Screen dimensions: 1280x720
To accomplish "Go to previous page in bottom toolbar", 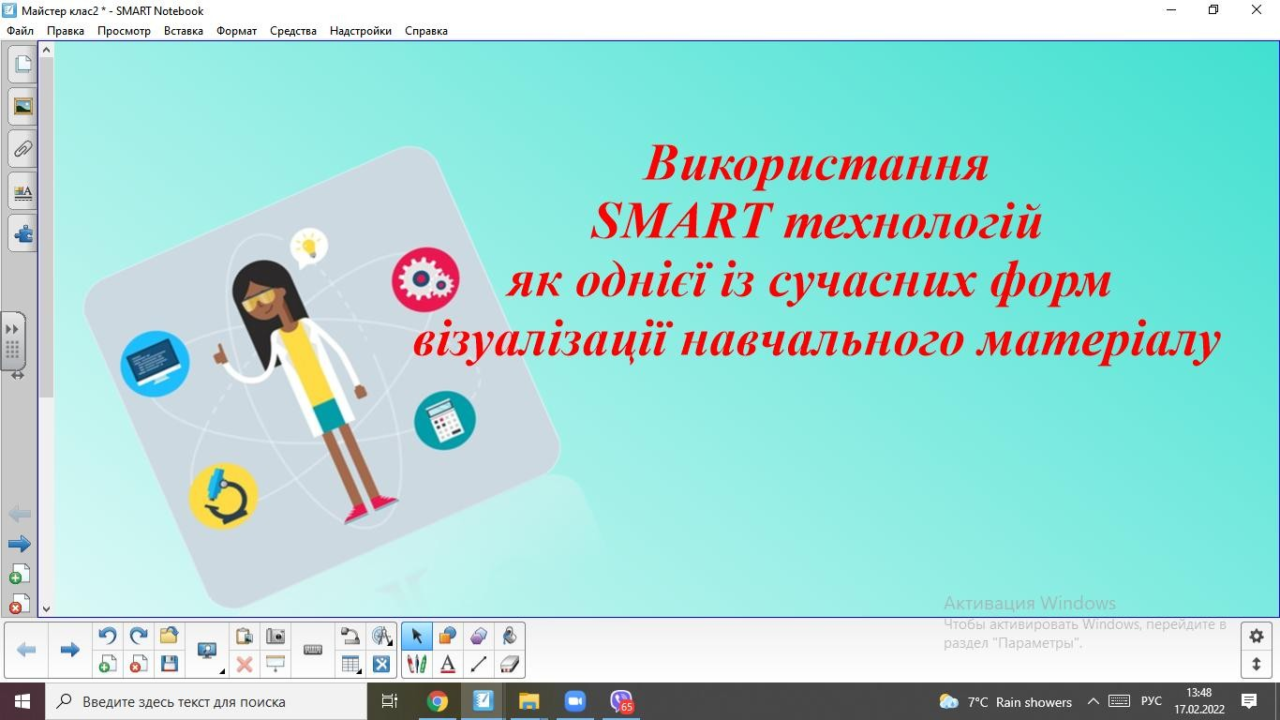I will click(x=26, y=650).
